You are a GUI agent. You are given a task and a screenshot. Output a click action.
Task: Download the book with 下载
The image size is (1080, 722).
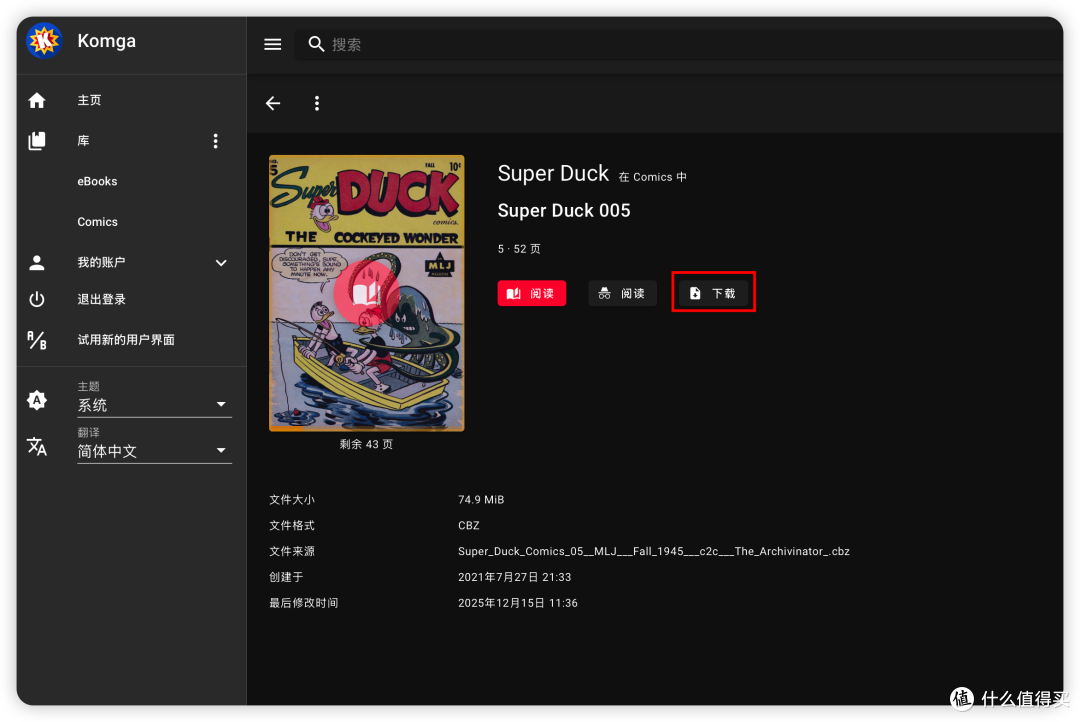tap(713, 293)
